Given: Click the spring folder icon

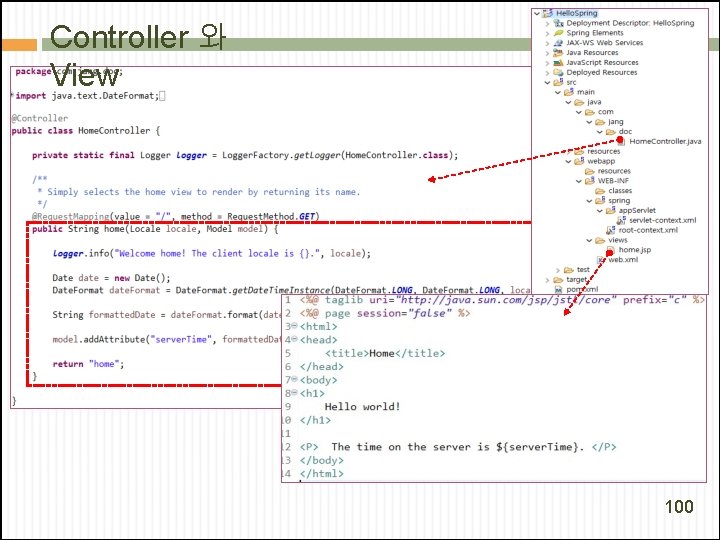Looking at the screenshot, I should [600, 201].
